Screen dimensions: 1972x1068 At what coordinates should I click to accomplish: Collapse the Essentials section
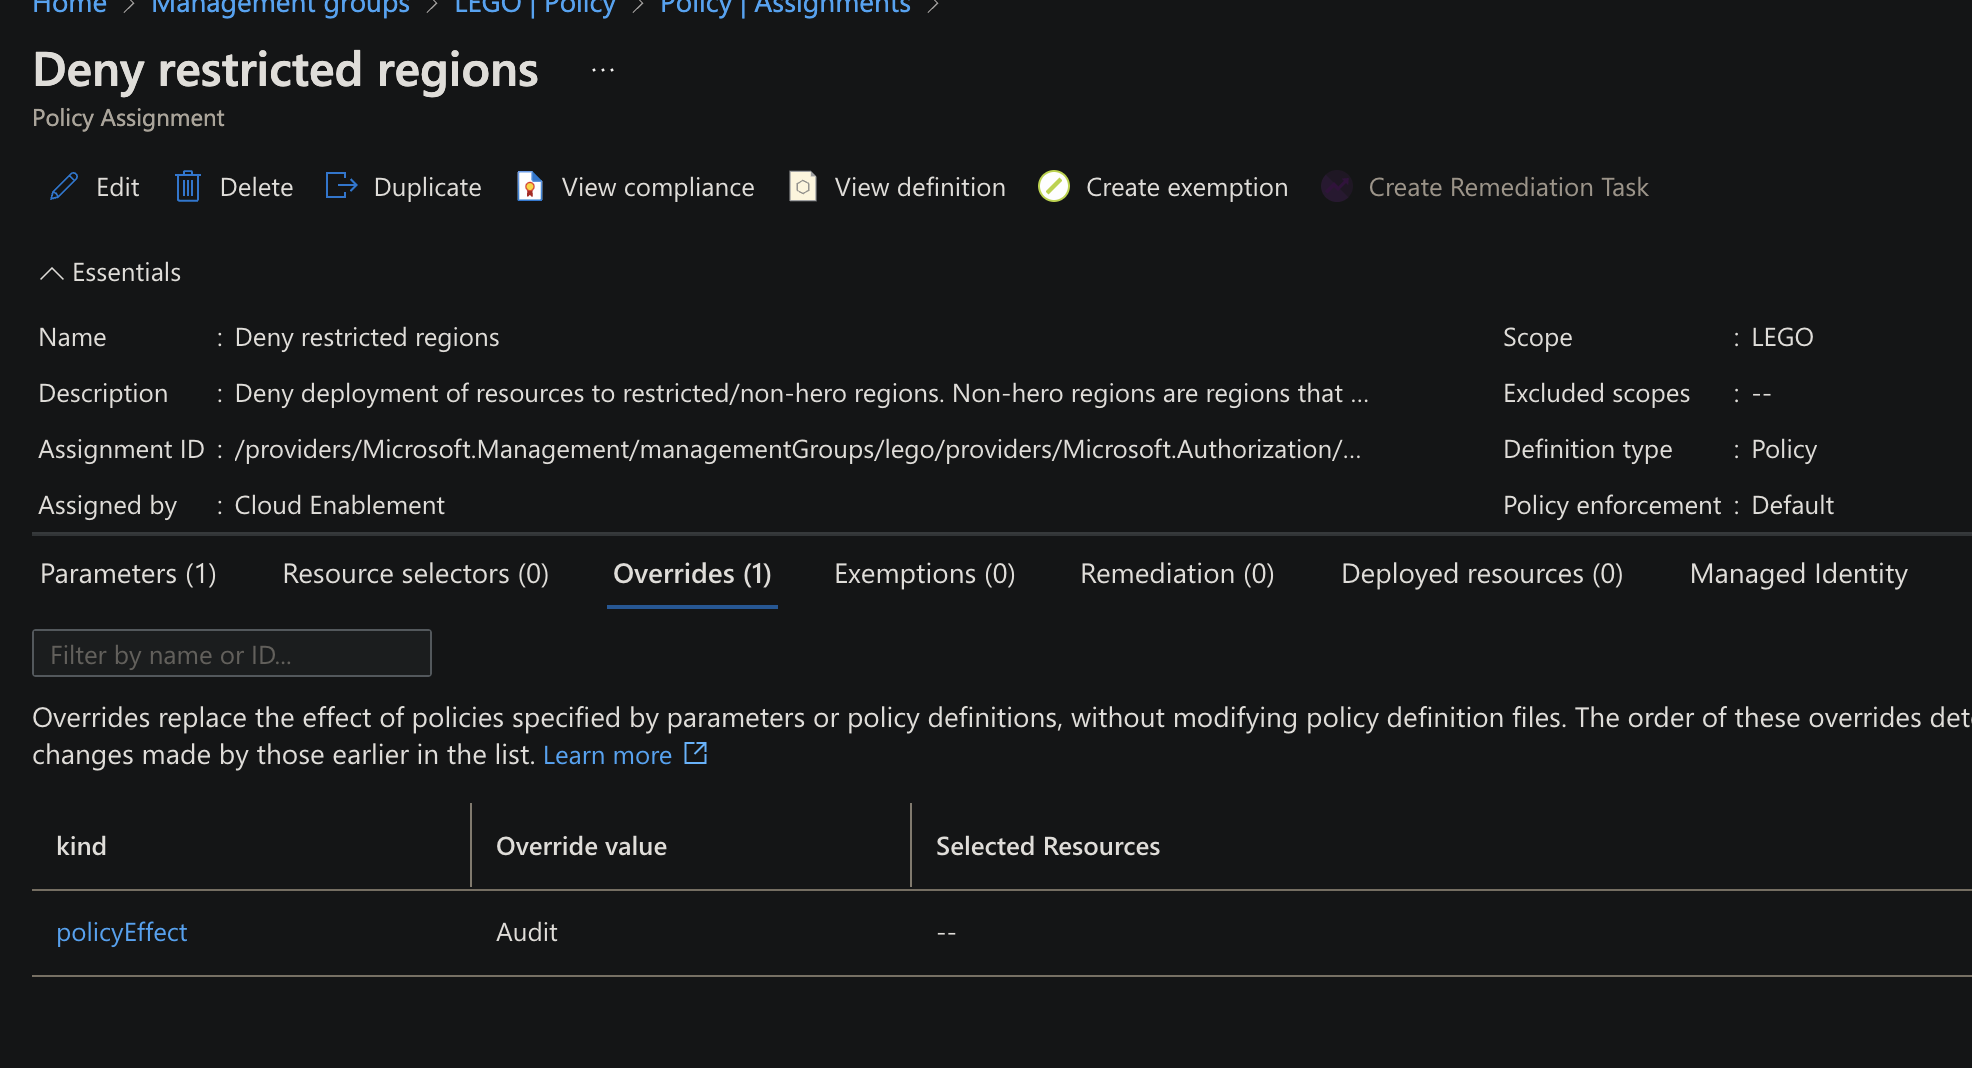point(52,272)
